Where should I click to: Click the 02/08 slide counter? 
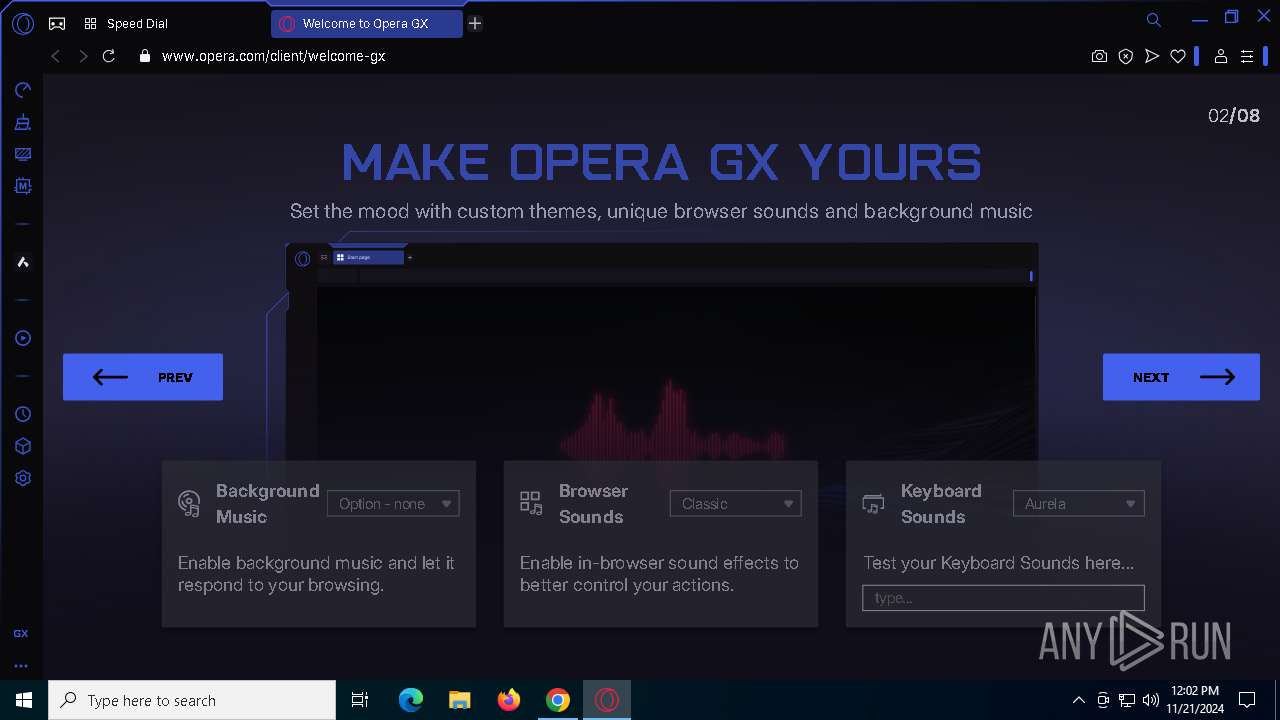[1234, 116]
